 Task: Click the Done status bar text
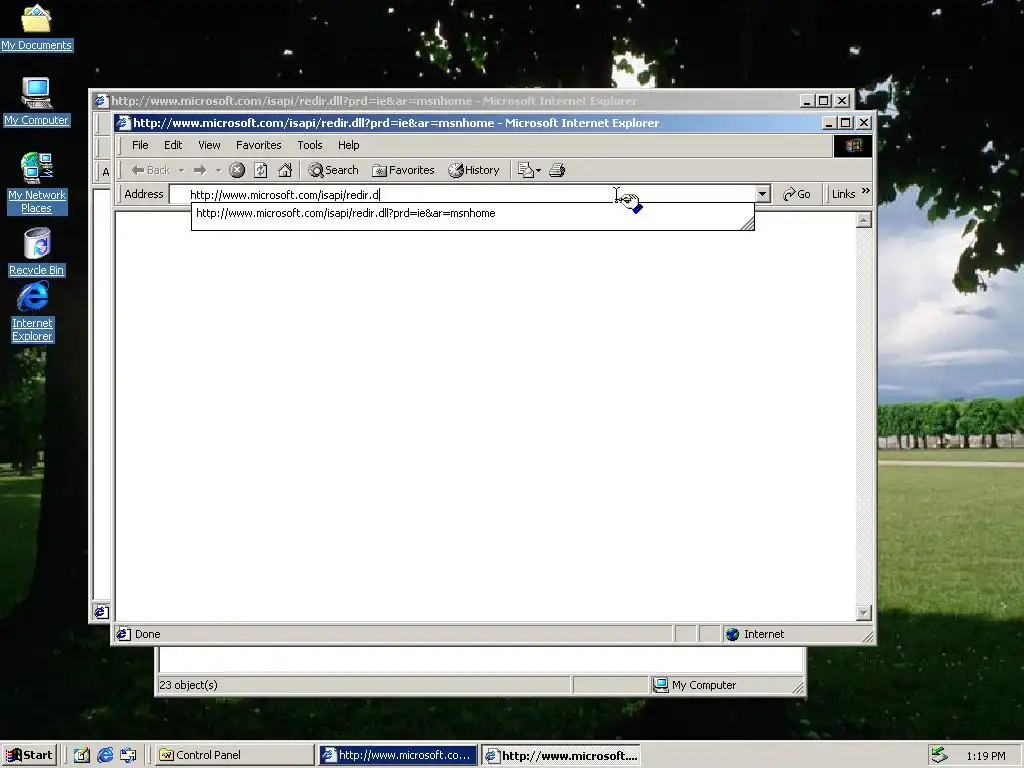[x=148, y=634]
